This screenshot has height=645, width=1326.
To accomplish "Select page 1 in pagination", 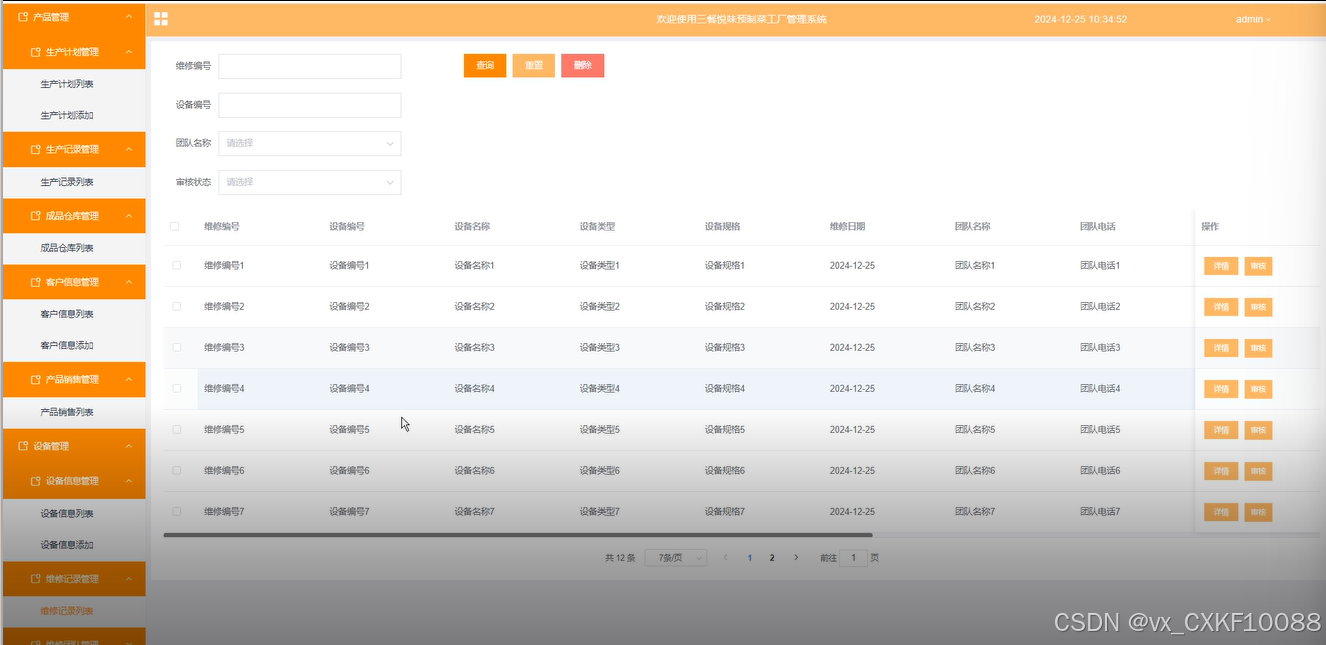I will click(750, 558).
